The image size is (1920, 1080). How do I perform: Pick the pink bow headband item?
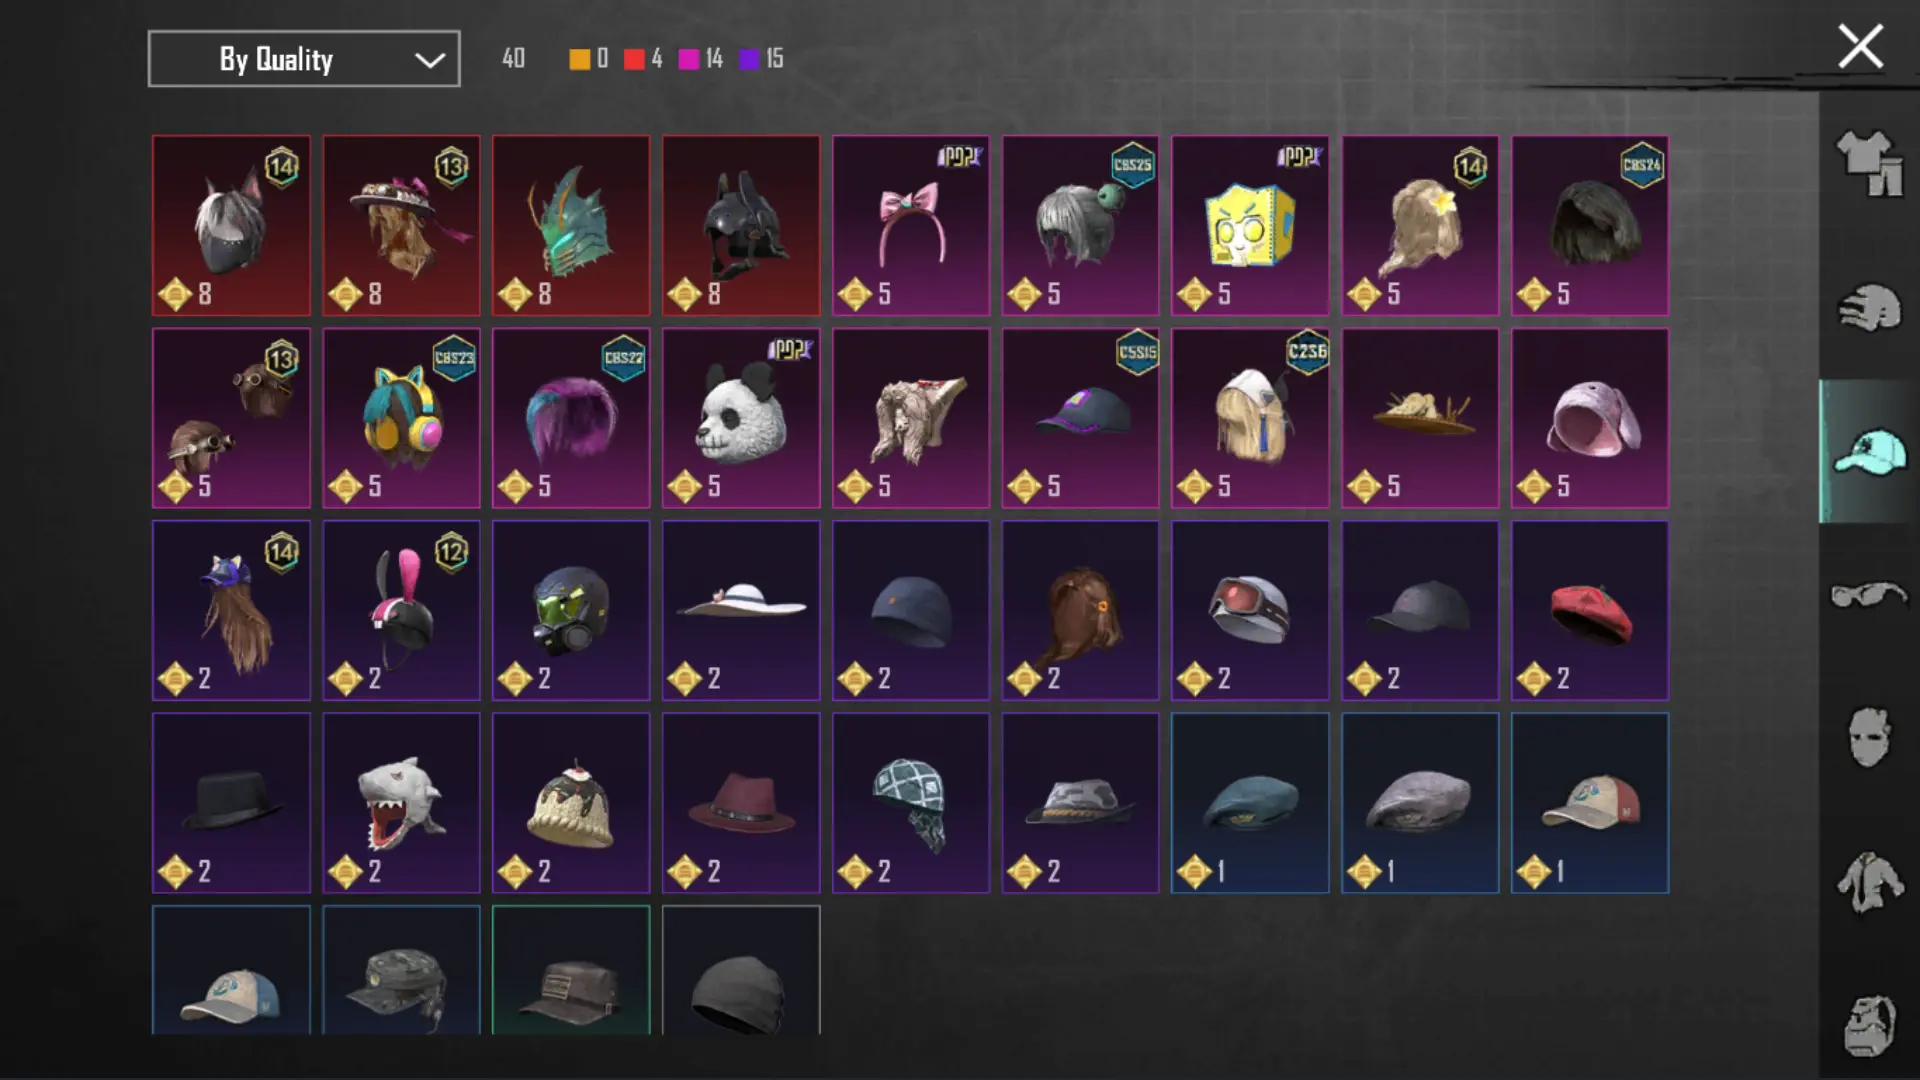911,226
